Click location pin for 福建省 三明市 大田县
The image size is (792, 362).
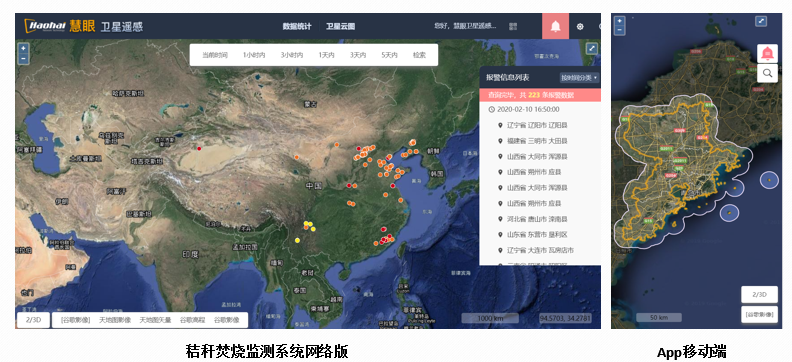(500, 140)
